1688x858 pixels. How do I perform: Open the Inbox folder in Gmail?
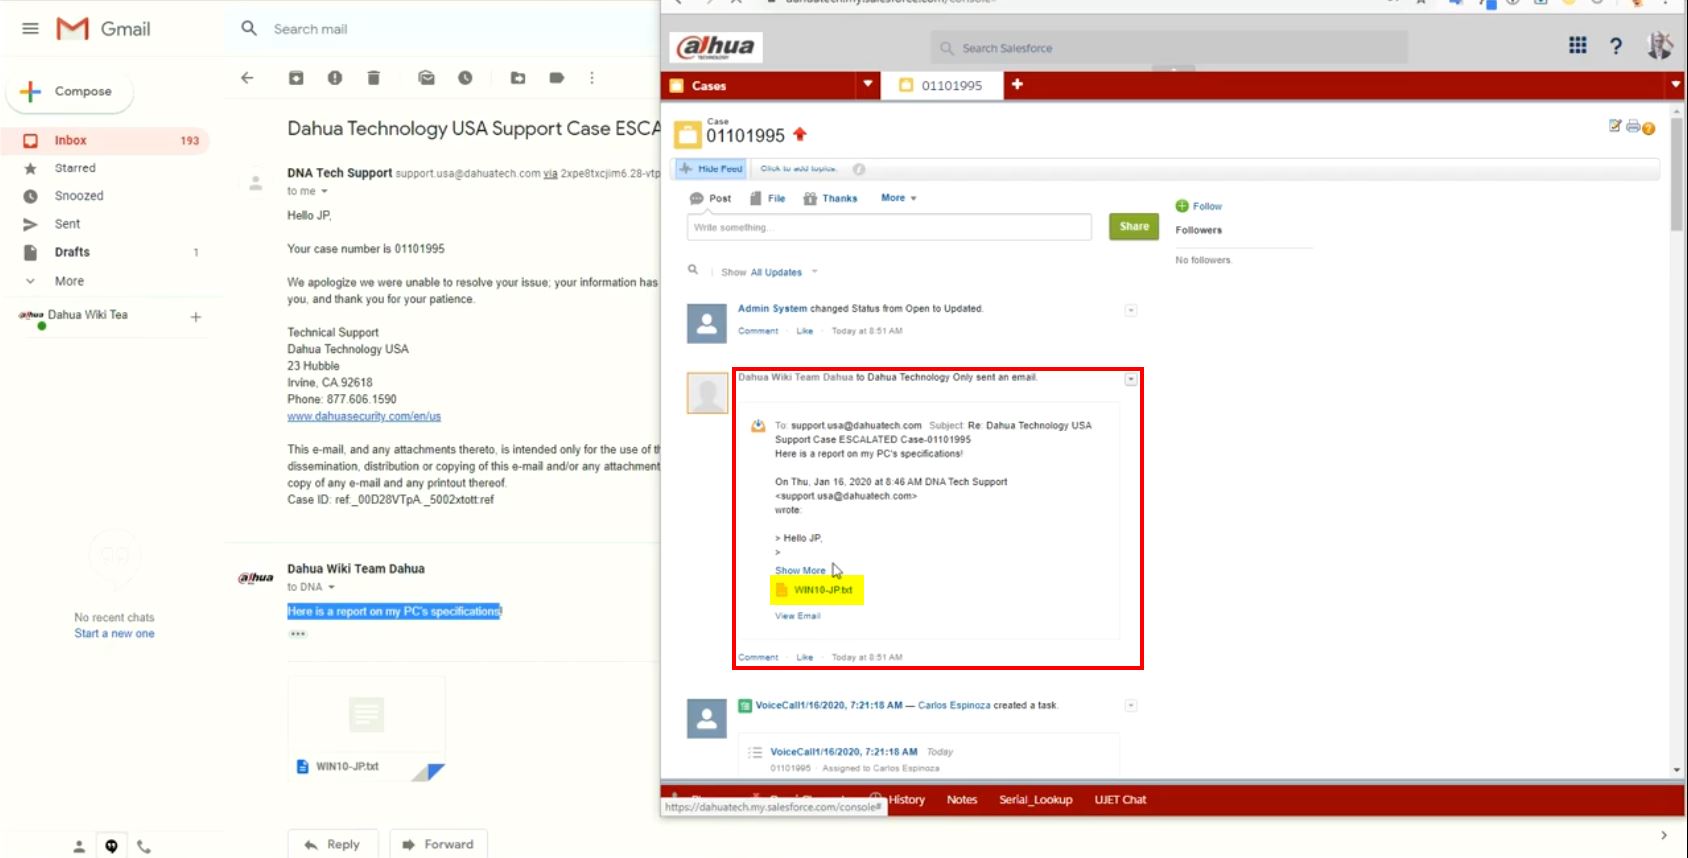point(106,141)
